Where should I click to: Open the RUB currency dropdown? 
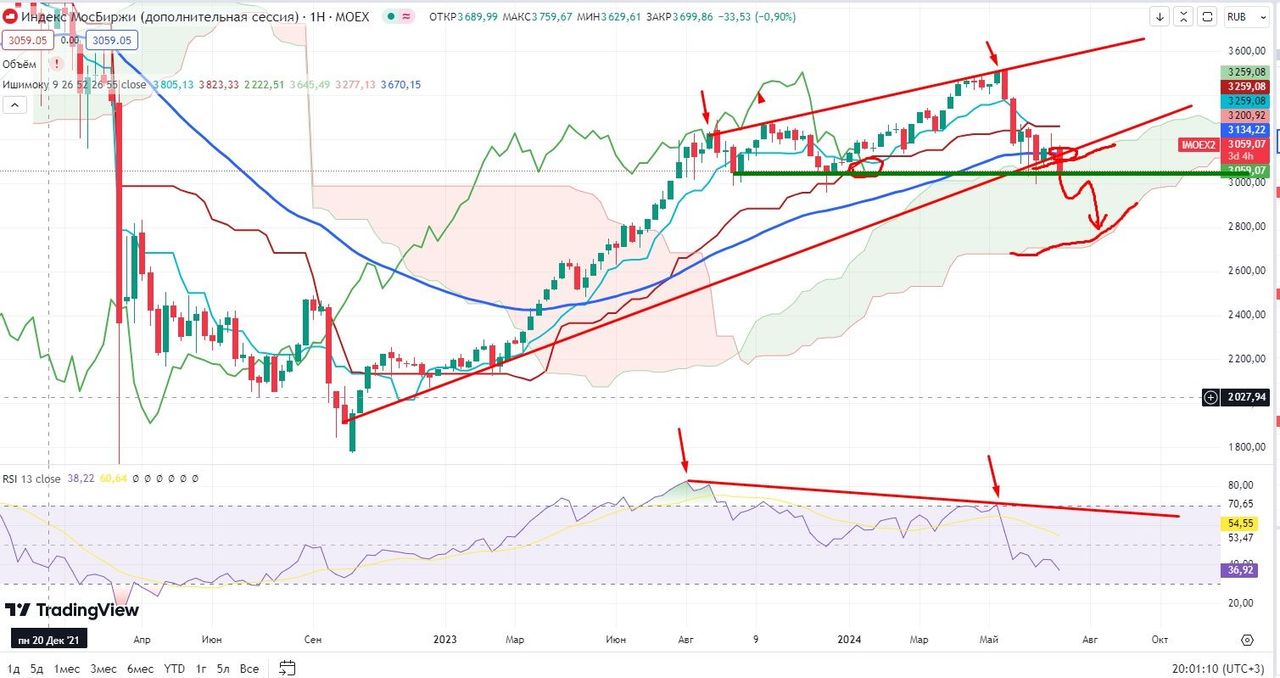[1242, 17]
